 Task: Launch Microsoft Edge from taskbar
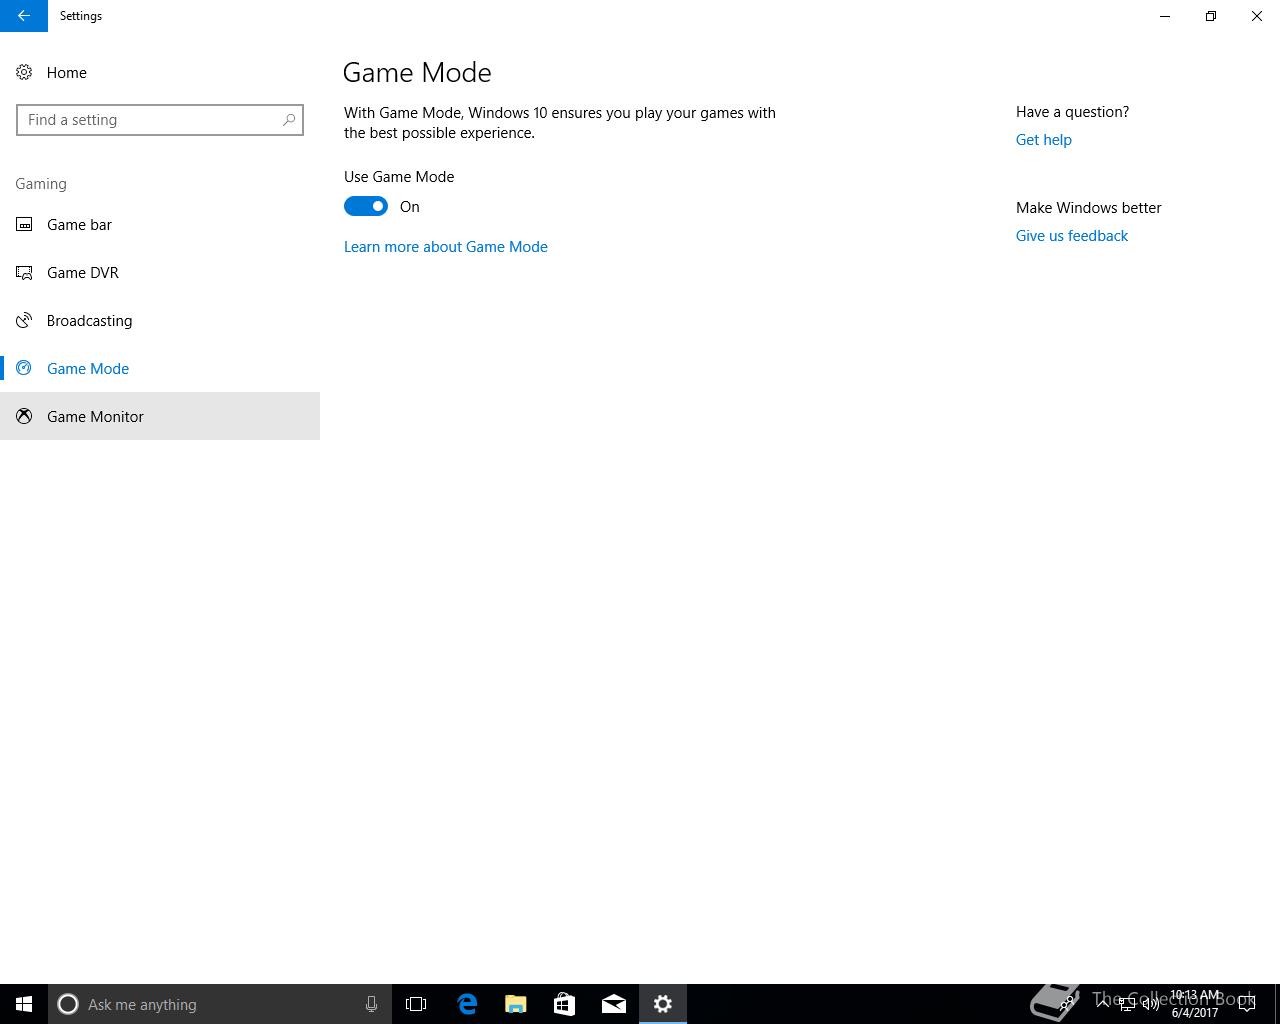click(467, 1004)
